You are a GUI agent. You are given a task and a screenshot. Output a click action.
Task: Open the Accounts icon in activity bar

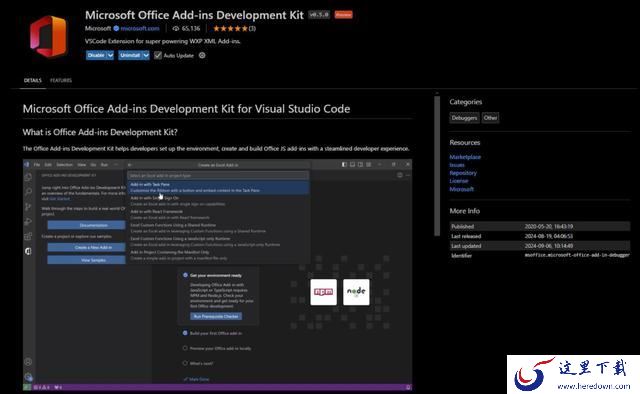(x=28, y=362)
